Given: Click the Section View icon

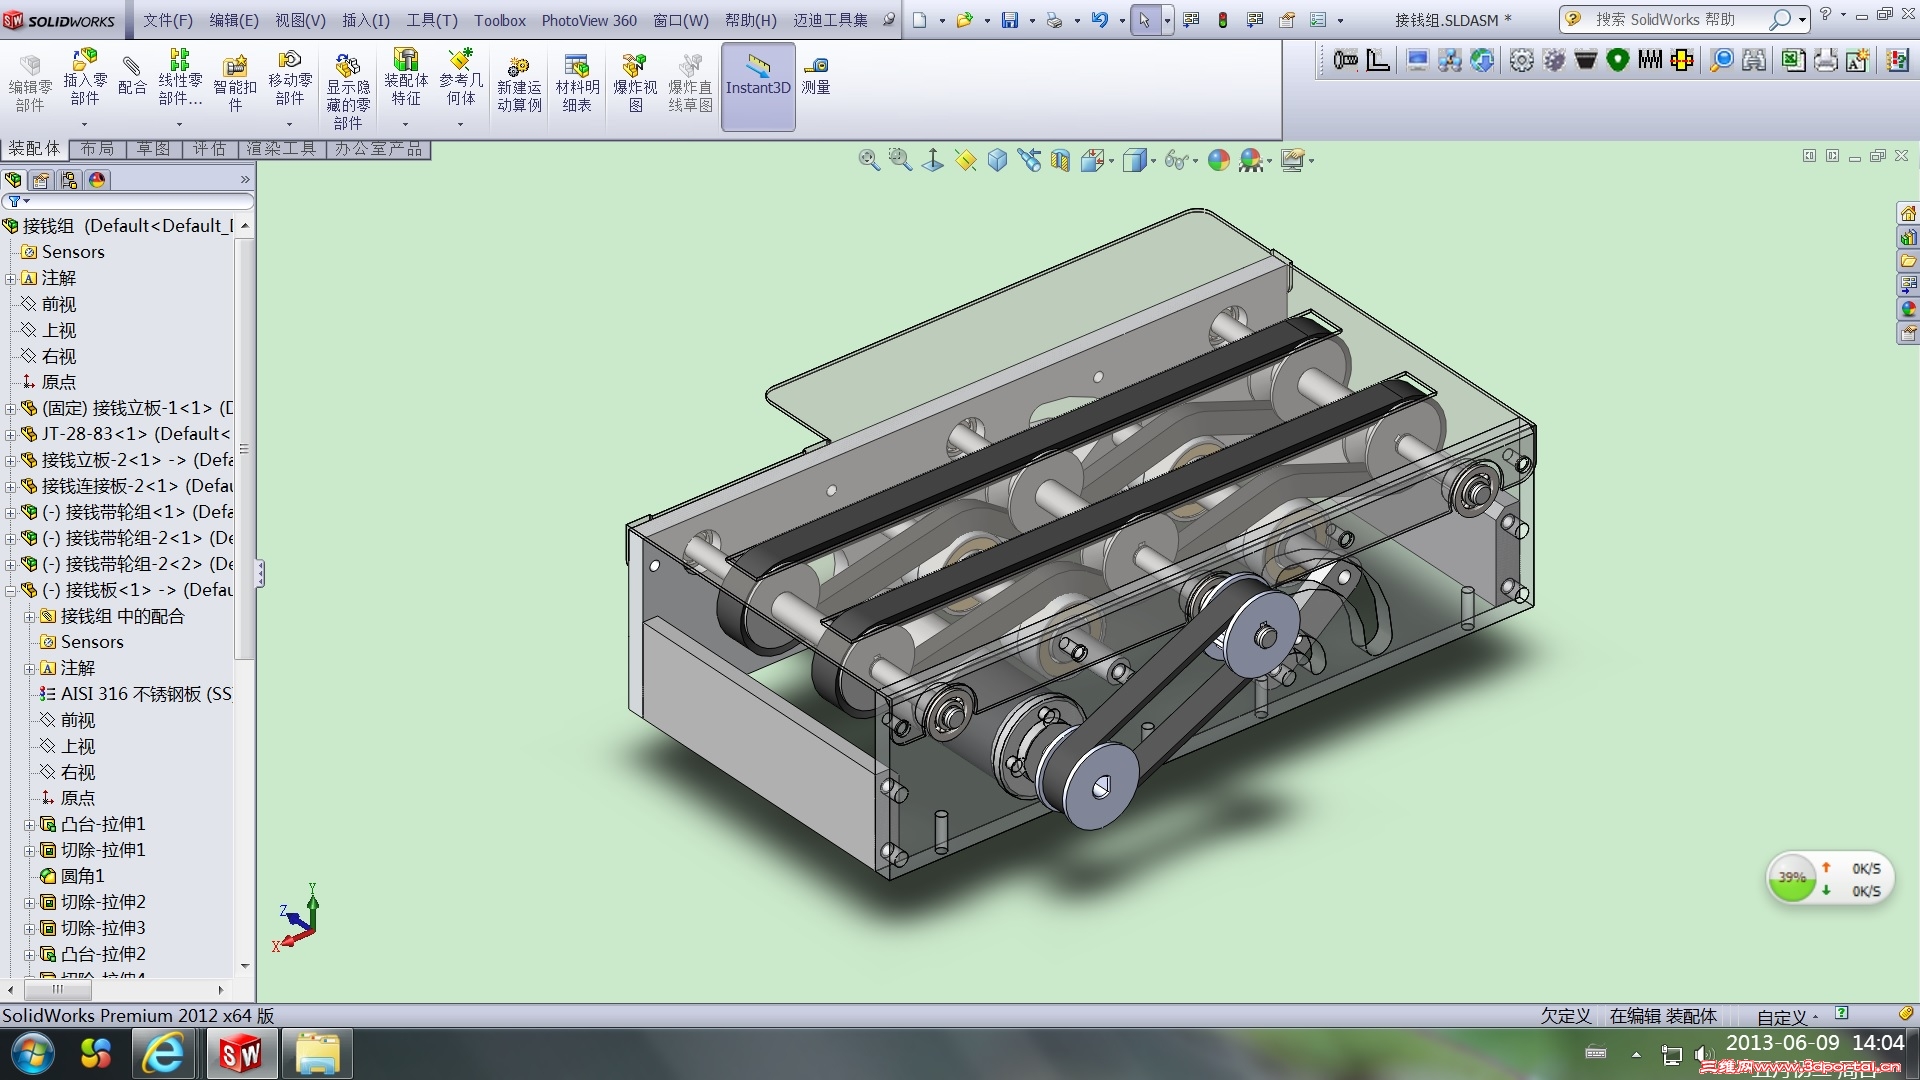Looking at the screenshot, I should (x=1060, y=160).
